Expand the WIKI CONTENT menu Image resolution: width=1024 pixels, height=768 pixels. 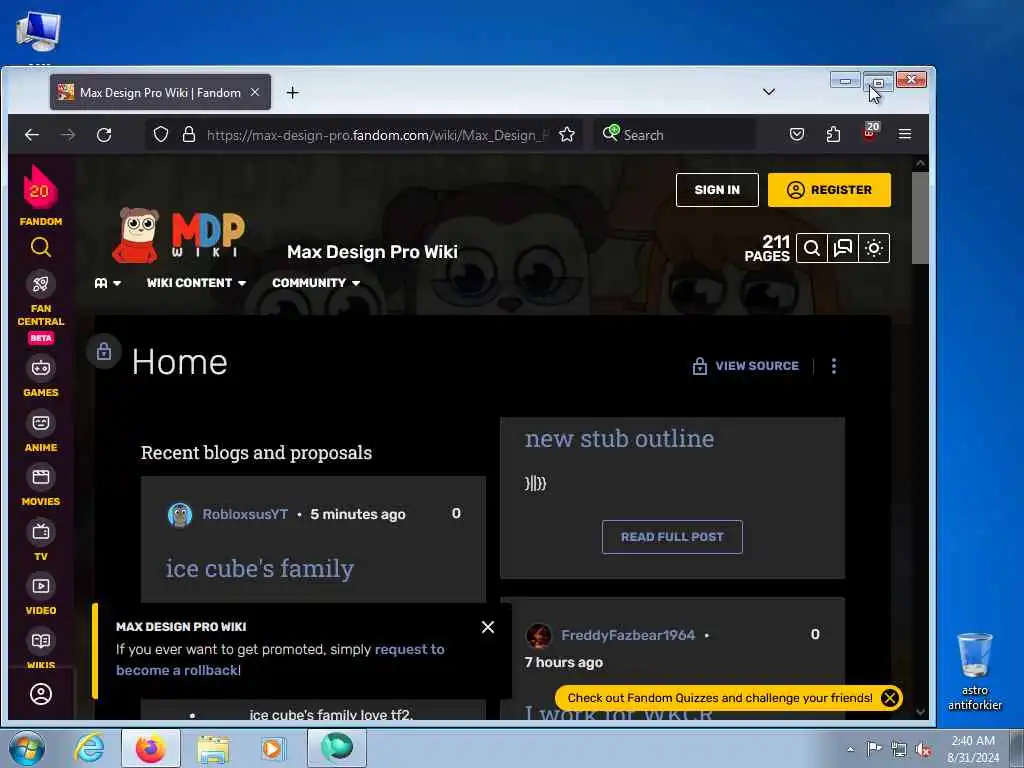pos(196,283)
